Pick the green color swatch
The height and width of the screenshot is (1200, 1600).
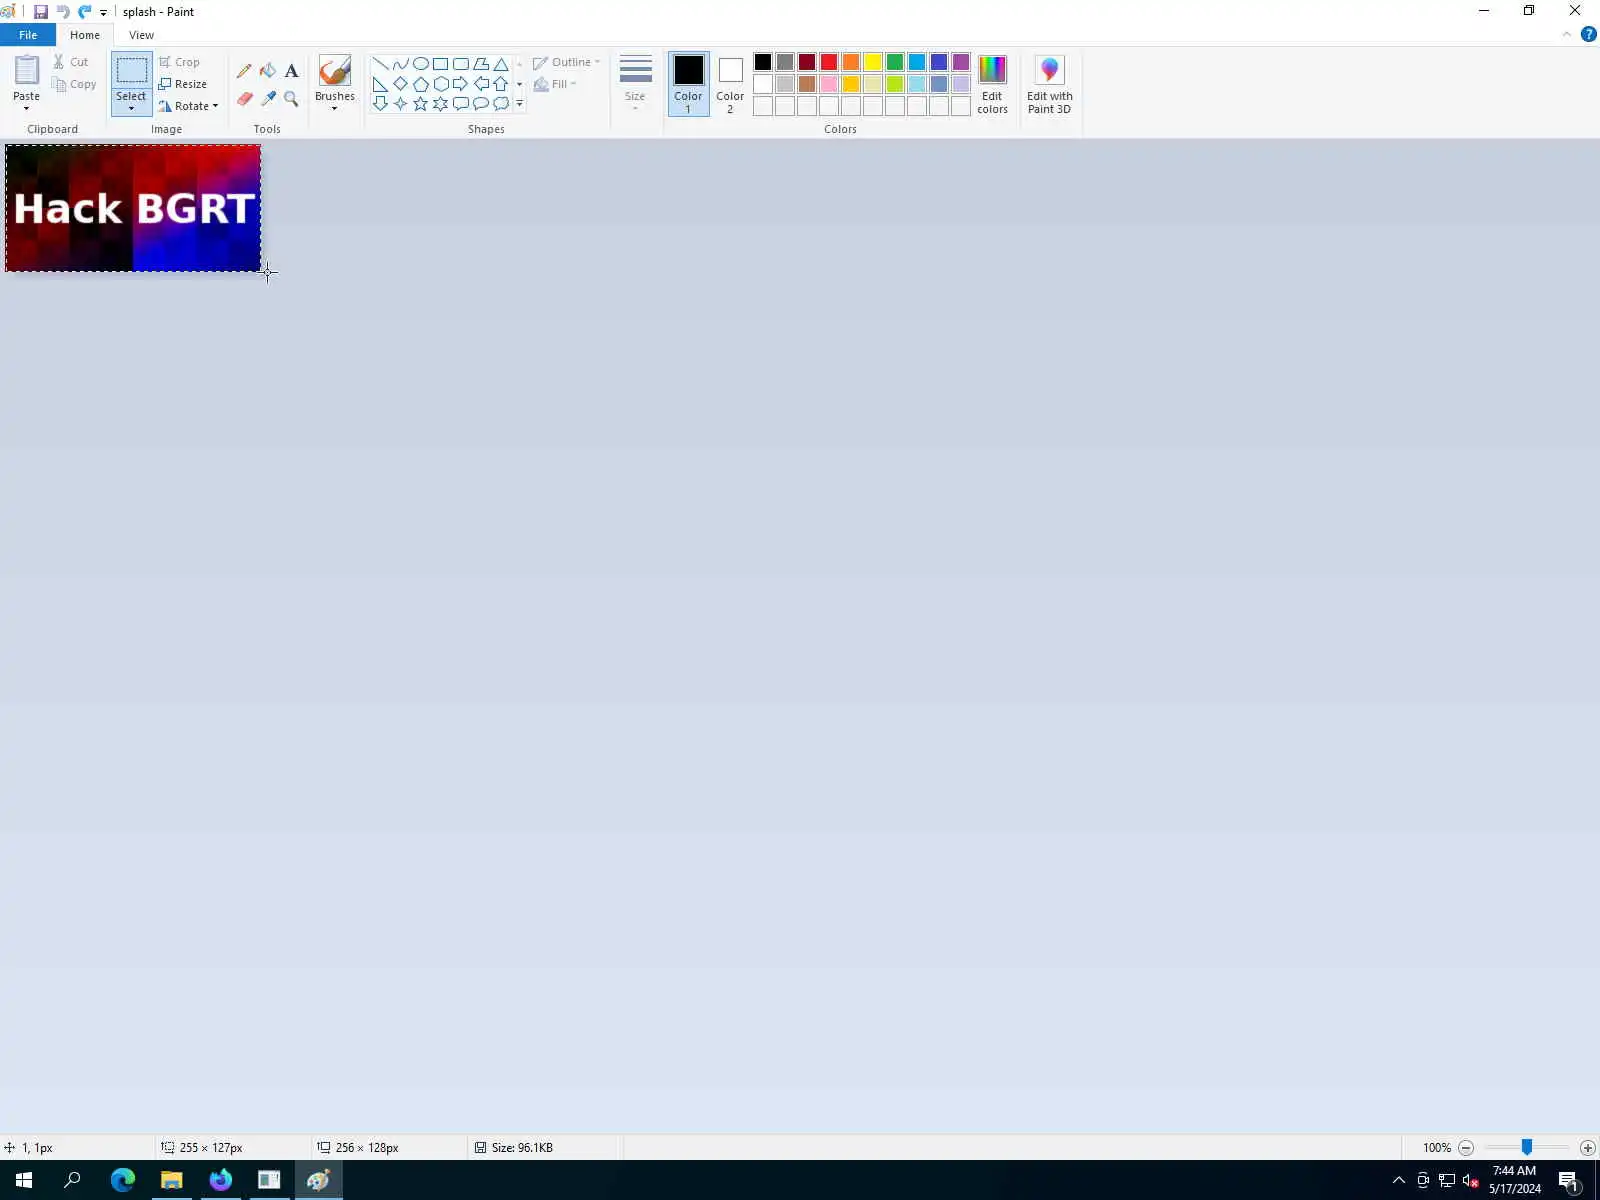(x=895, y=62)
